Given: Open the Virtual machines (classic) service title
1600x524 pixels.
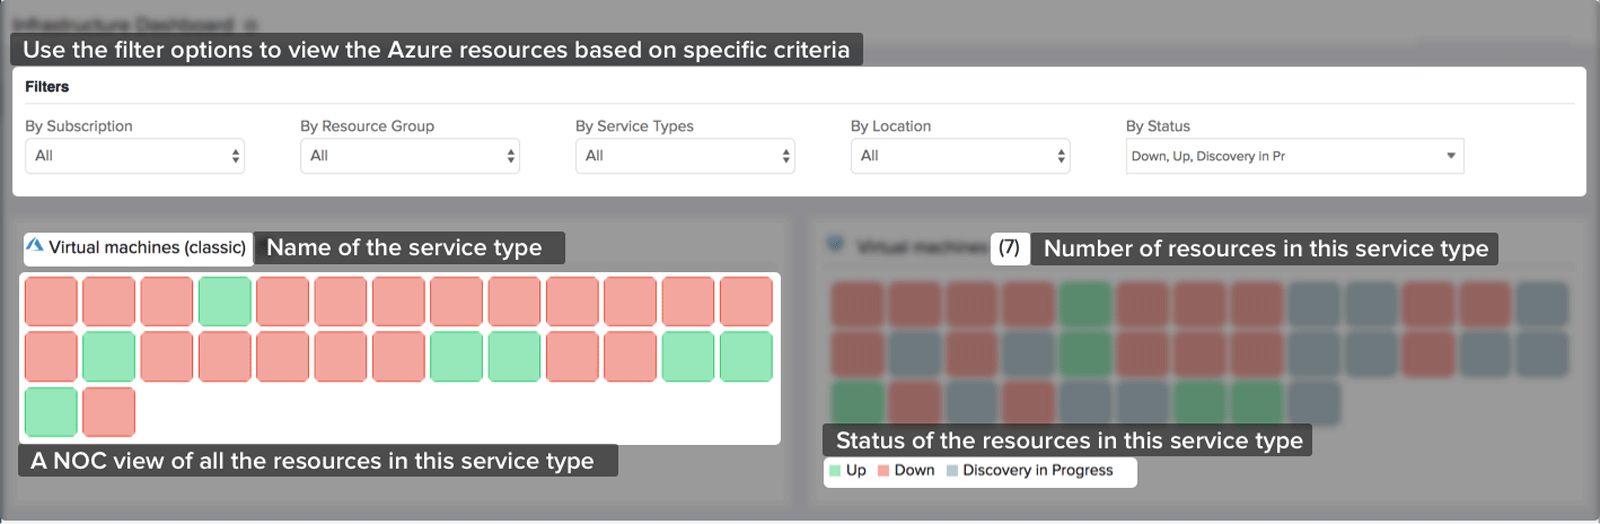Looking at the screenshot, I should click(x=147, y=247).
